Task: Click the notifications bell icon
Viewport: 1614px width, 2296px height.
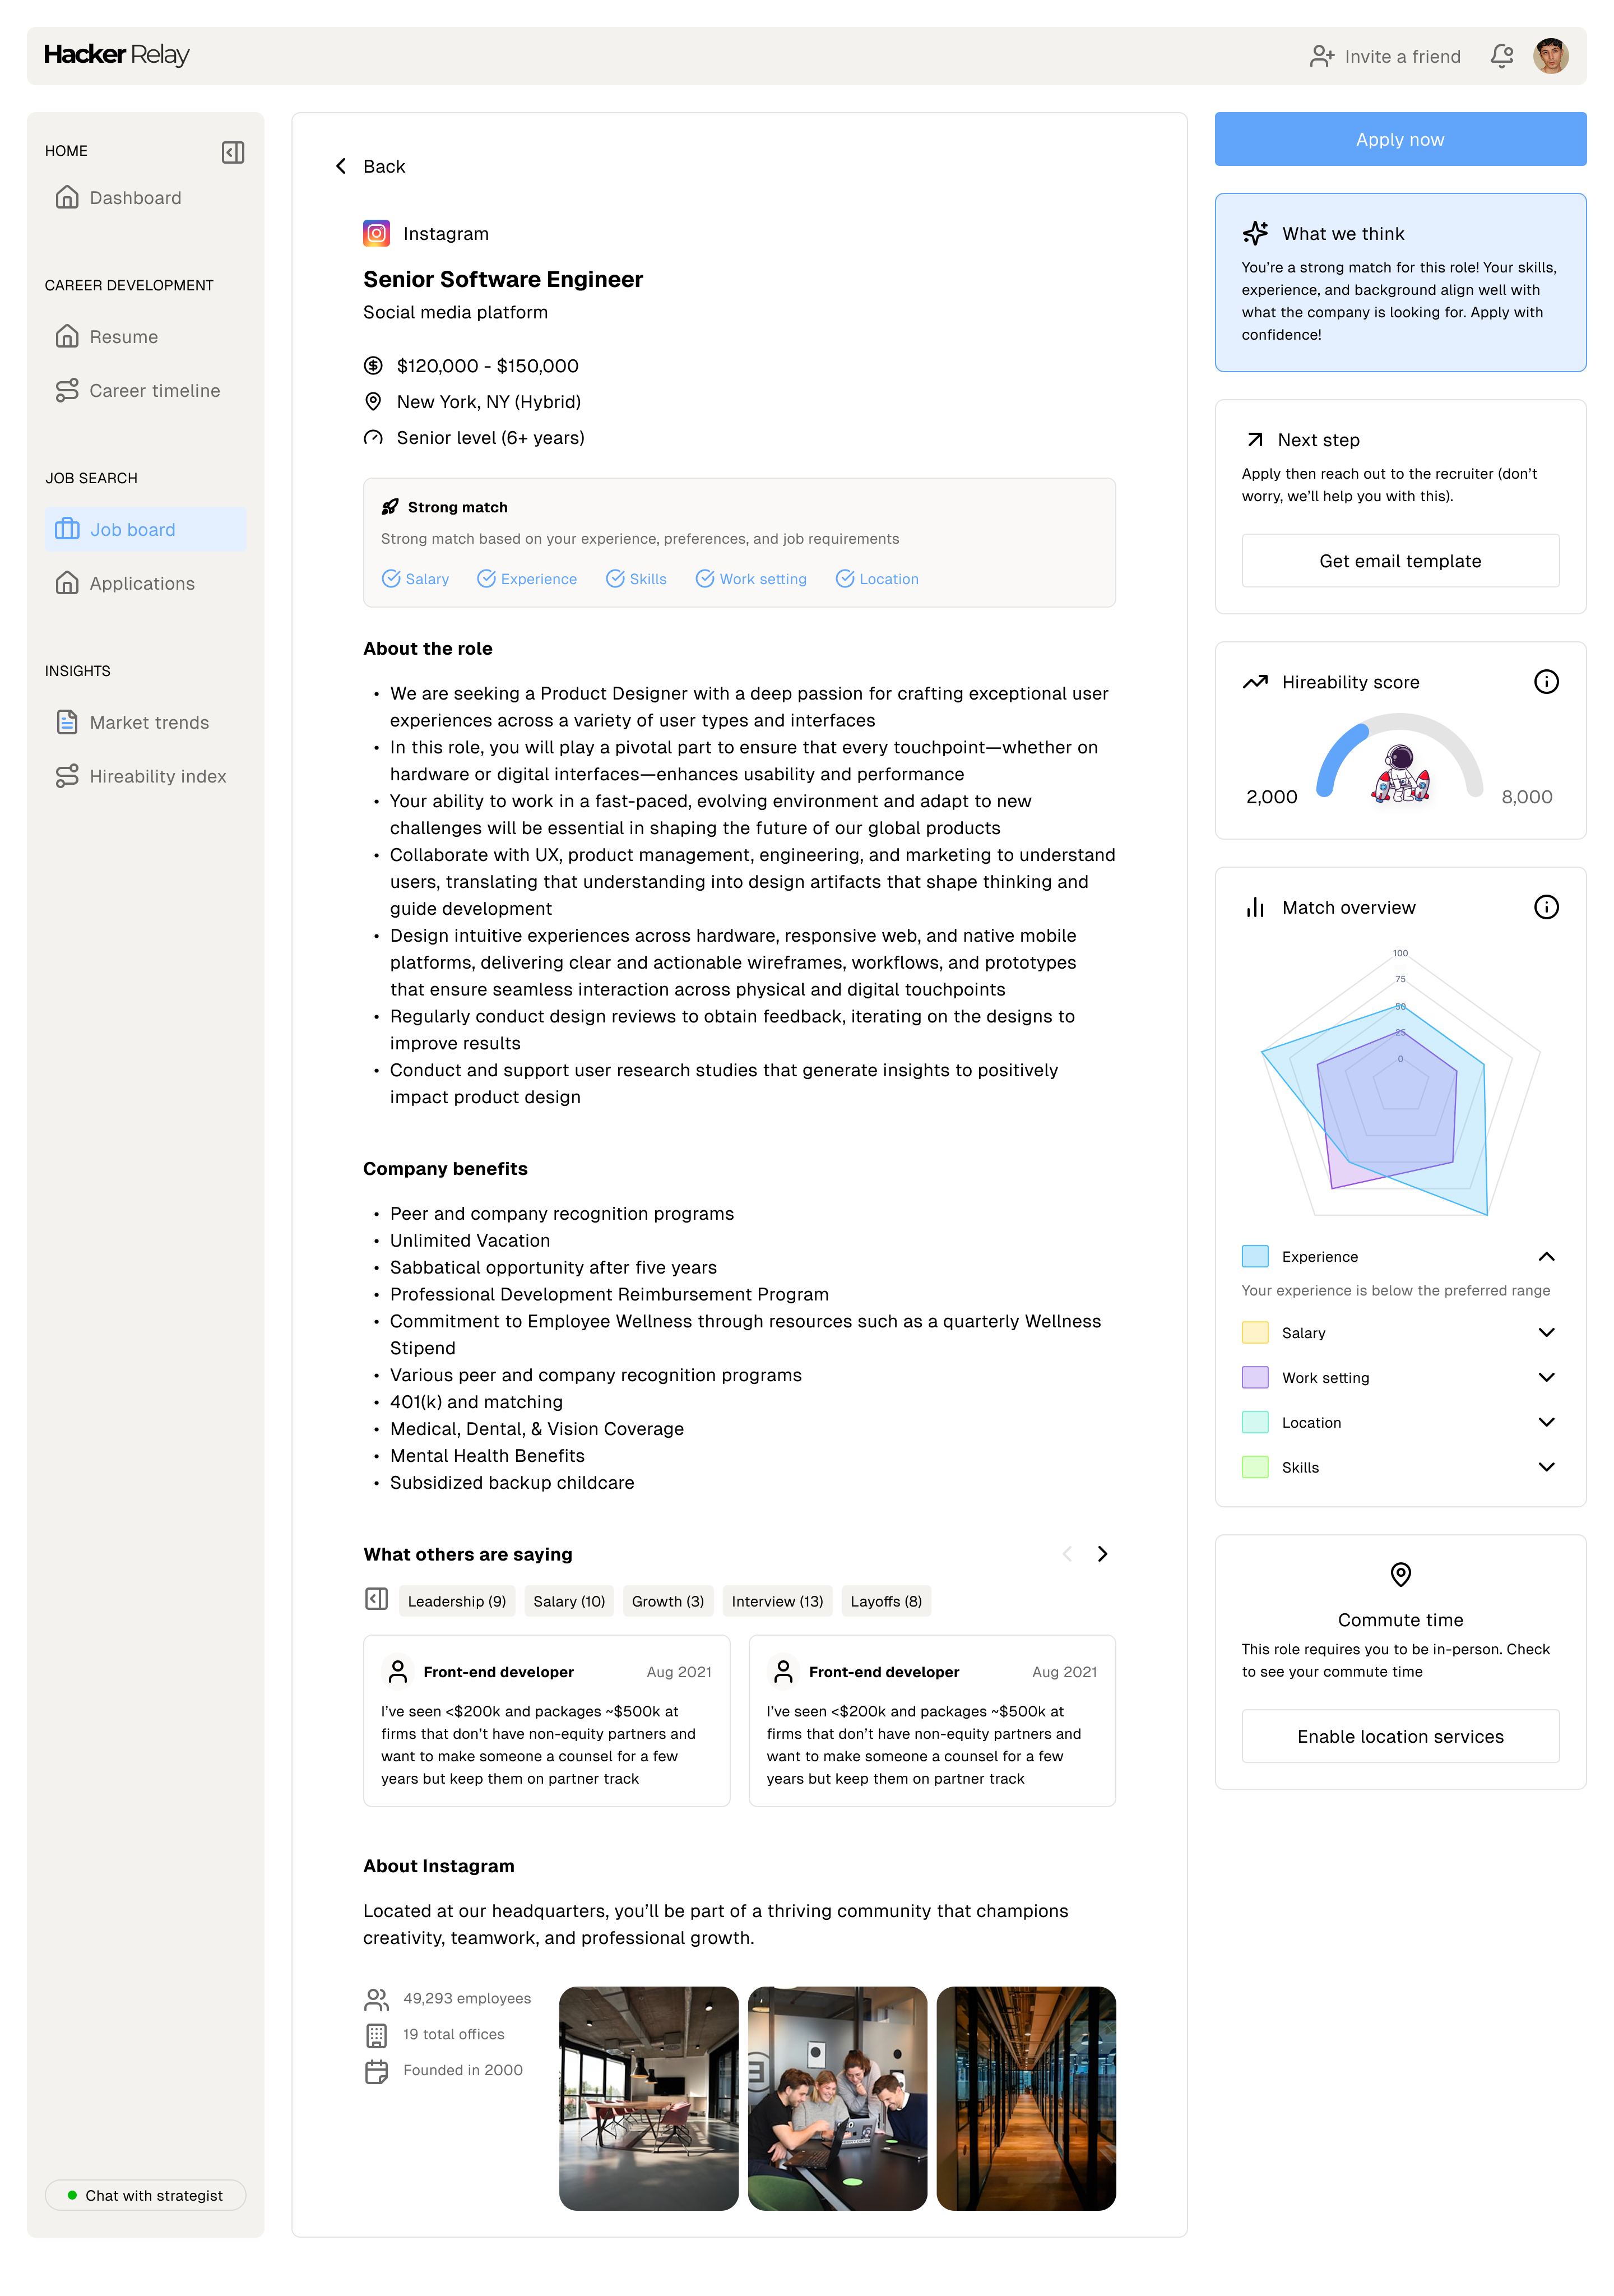Action: tap(1501, 56)
